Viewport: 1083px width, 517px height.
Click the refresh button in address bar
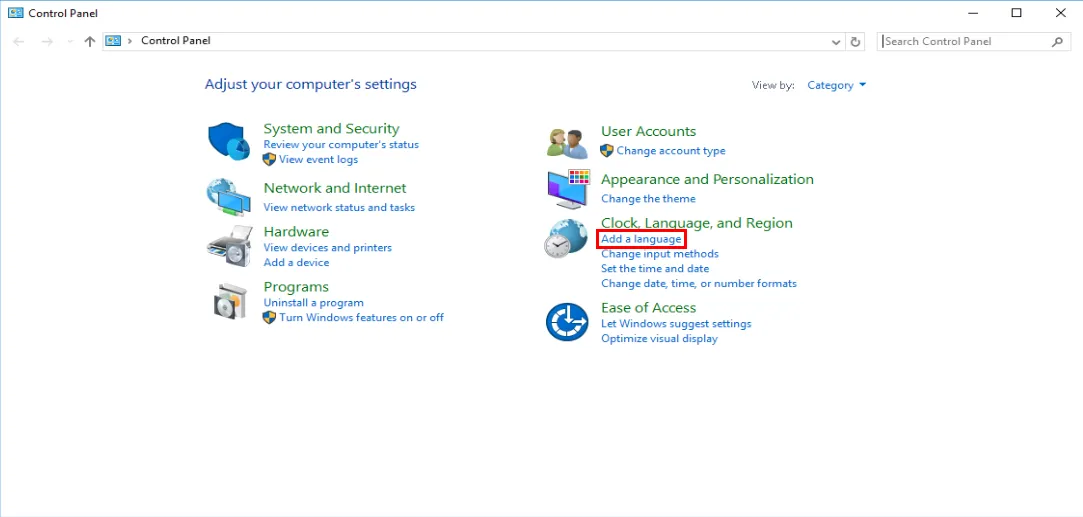pos(855,42)
